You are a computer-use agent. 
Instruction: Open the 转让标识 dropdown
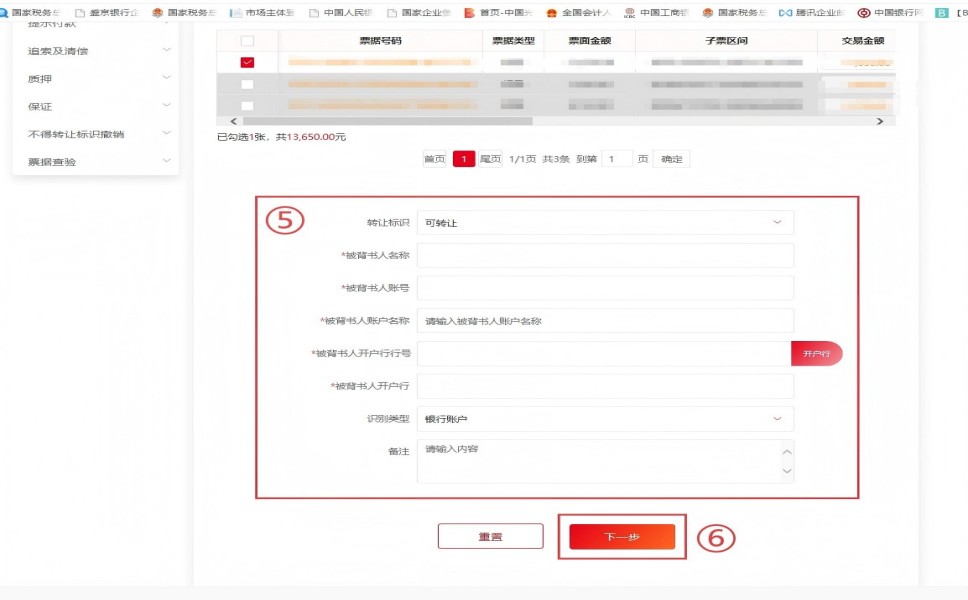[605, 223]
